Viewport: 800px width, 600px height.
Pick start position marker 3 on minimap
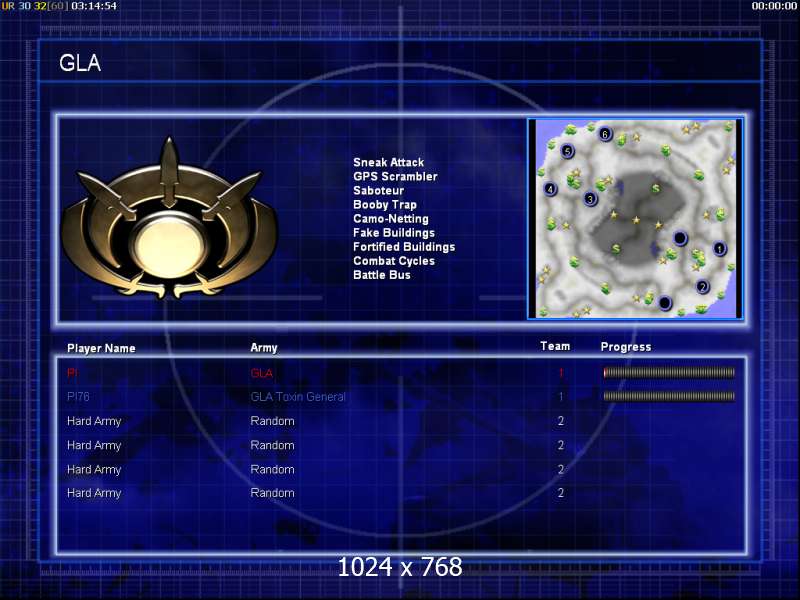click(590, 198)
